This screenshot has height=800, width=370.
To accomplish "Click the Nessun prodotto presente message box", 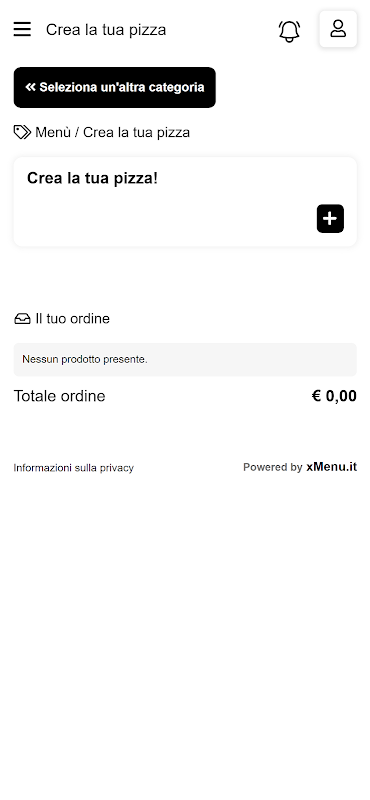I will click(185, 360).
